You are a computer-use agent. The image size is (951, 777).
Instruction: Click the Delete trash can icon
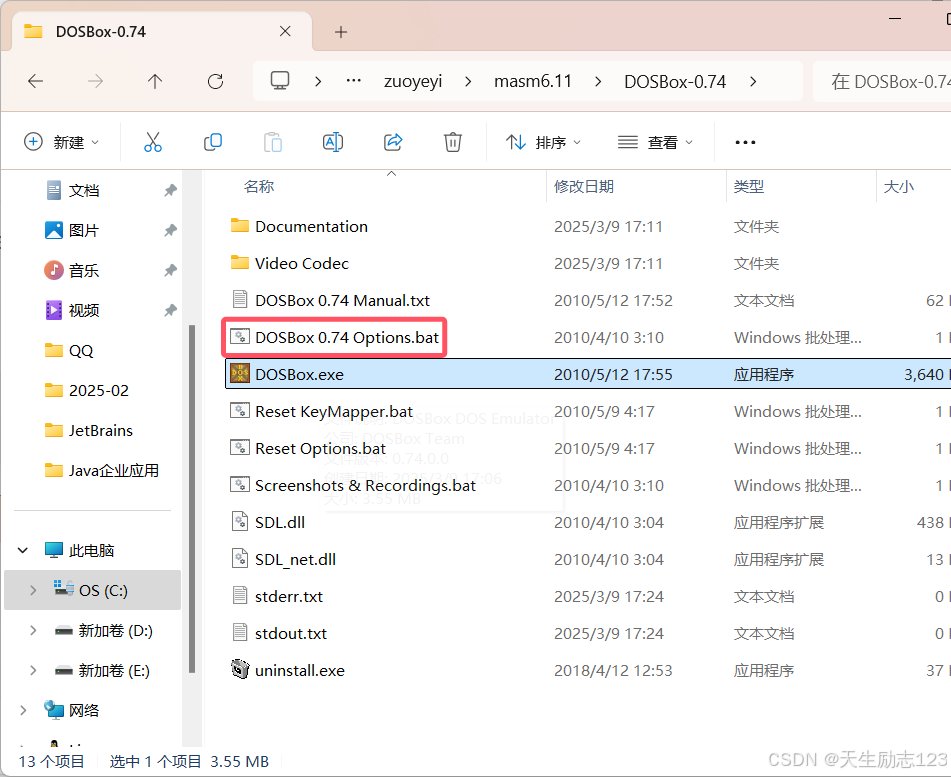(452, 142)
